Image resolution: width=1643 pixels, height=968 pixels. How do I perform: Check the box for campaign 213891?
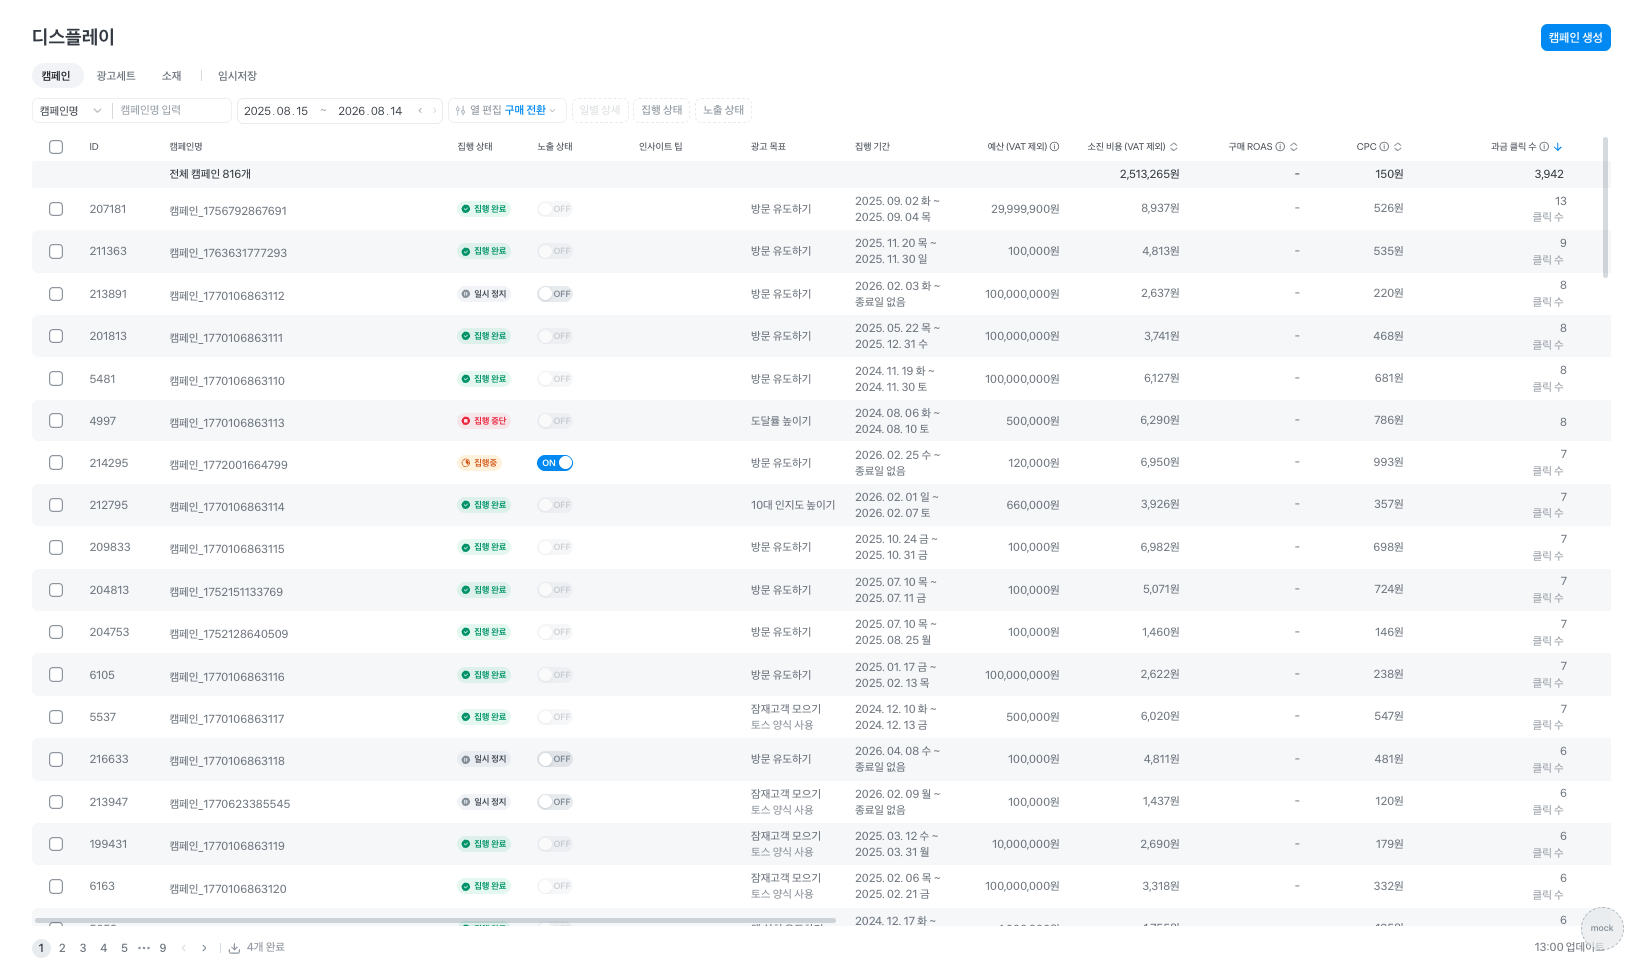(x=56, y=294)
